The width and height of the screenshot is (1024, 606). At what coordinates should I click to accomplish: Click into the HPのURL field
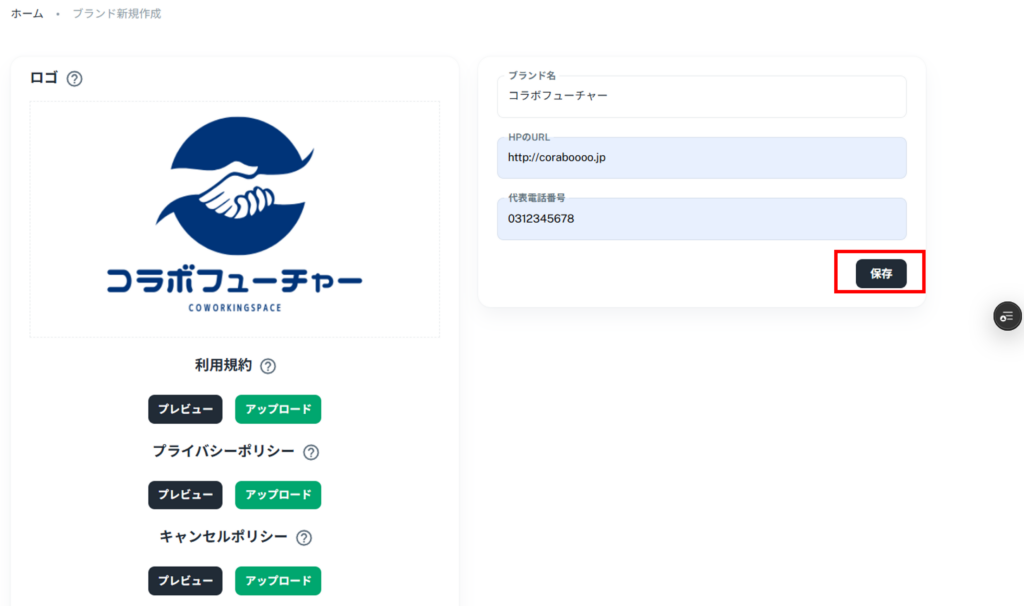(x=701, y=158)
